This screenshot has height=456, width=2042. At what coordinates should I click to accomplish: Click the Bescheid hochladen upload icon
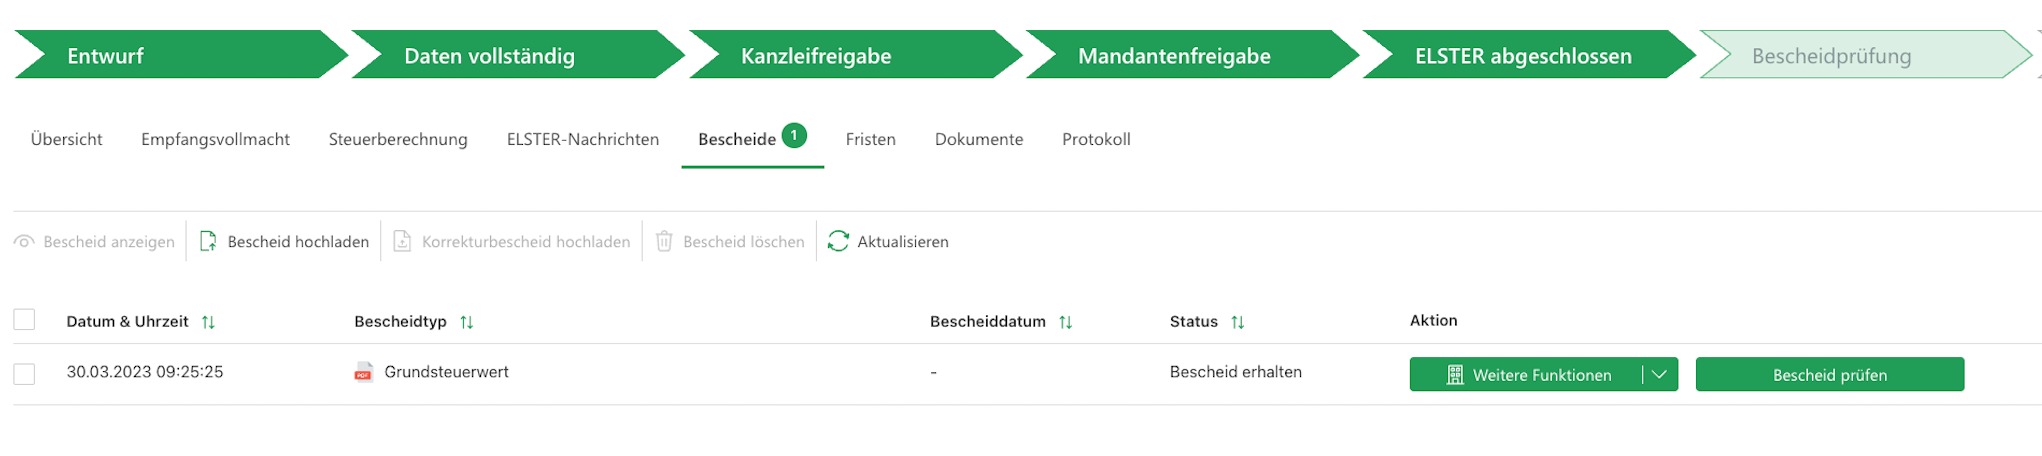click(208, 241)
